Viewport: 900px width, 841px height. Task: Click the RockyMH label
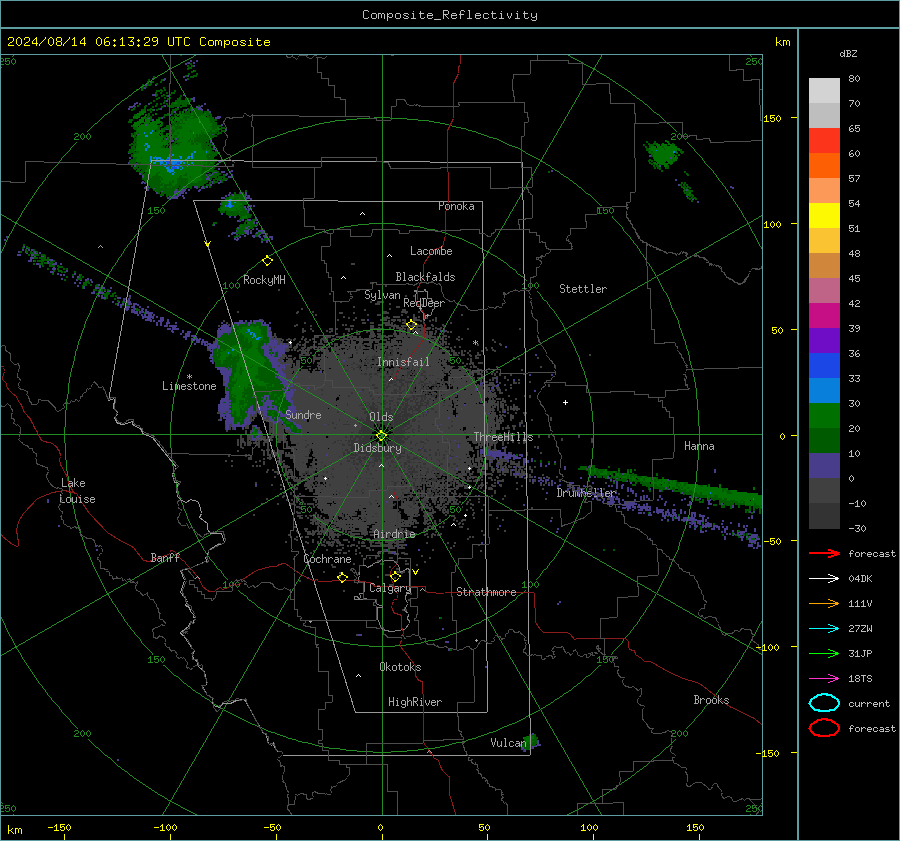(264, 280)
